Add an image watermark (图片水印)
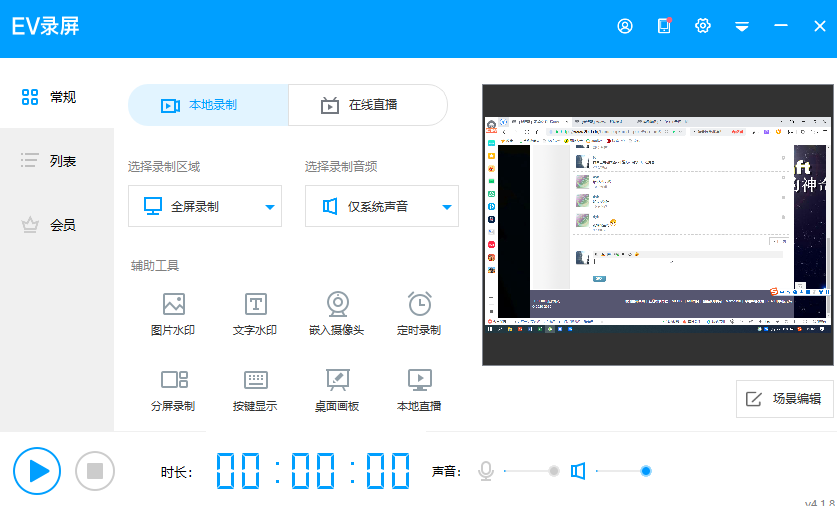Screen dimensions: 837x506 (x=173, y=314)
